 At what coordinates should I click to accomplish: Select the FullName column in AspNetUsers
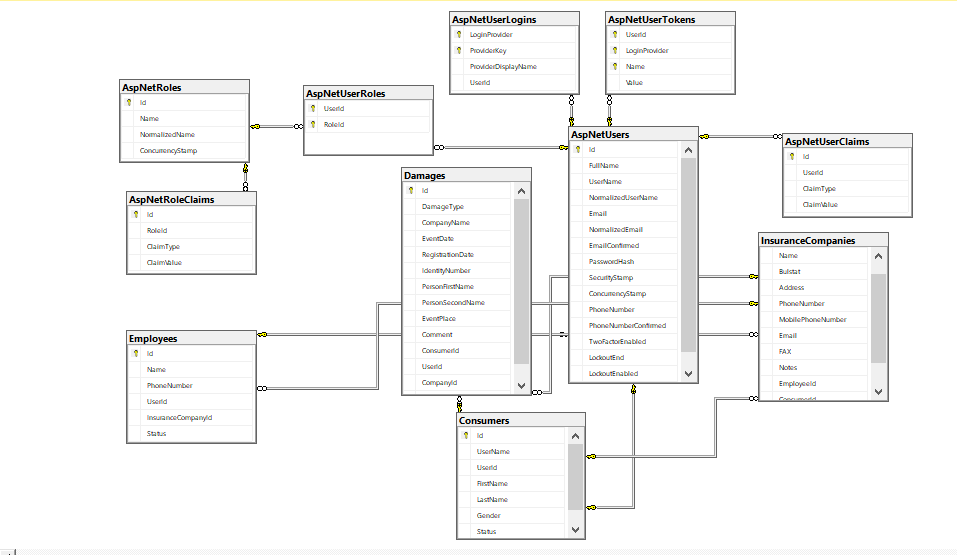tap(625, 165)
